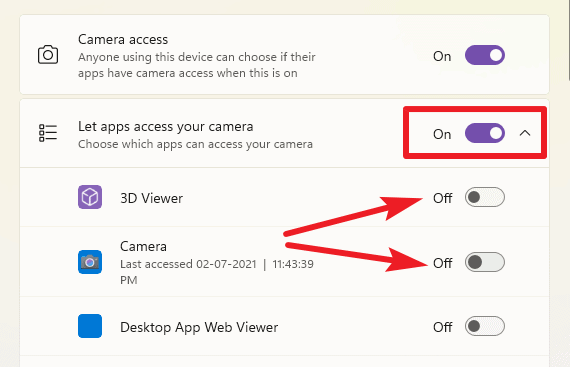The width and height of the screenshot is (570, 367).
Task: Click the Last accessed timestamp under Camera
Action: [x=217, y=272]
